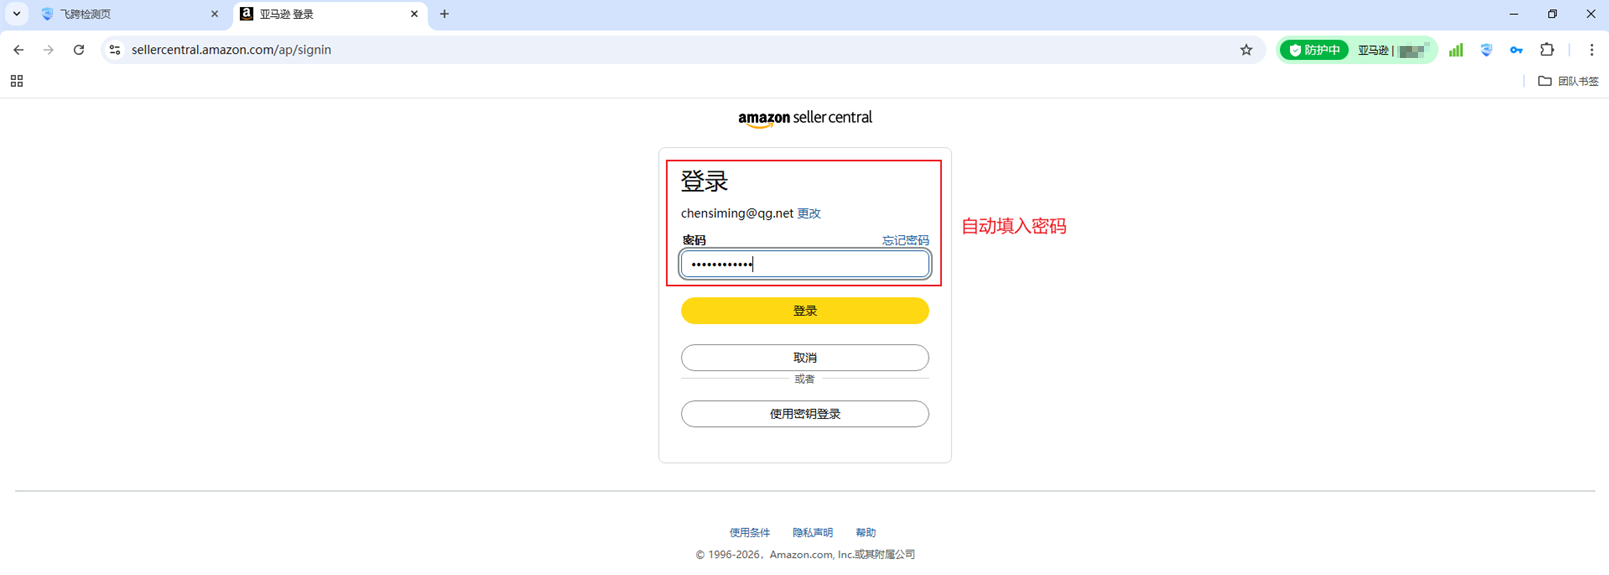Image resolution: width=1609 pixels, height=575 pixels.
Task: Click the 使用密钥登录 button
Action: 805,414
